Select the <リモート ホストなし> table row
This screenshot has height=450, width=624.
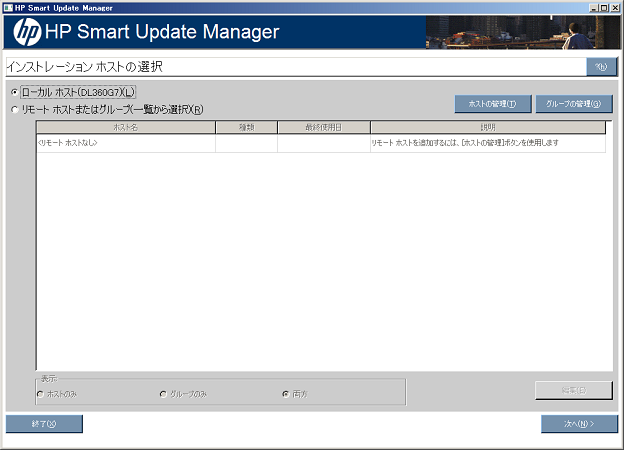pos(126,144)
